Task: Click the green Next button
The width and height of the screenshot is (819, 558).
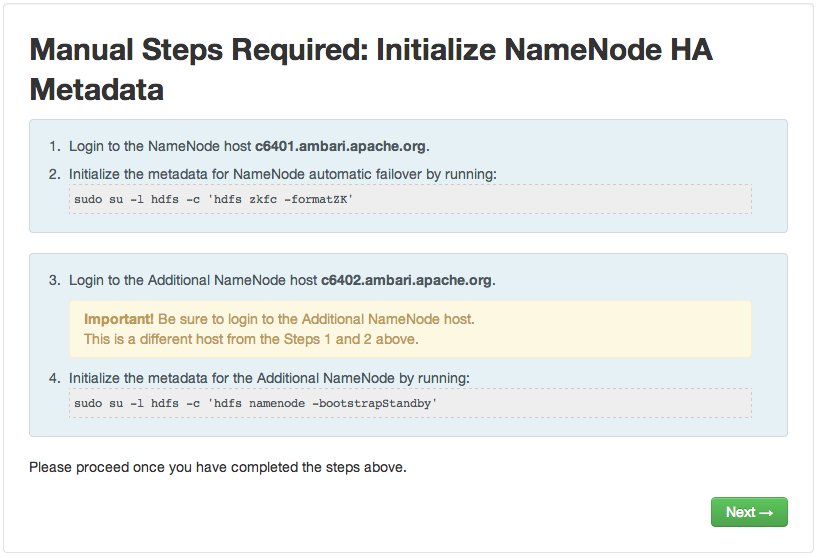Action: [749, 512]
